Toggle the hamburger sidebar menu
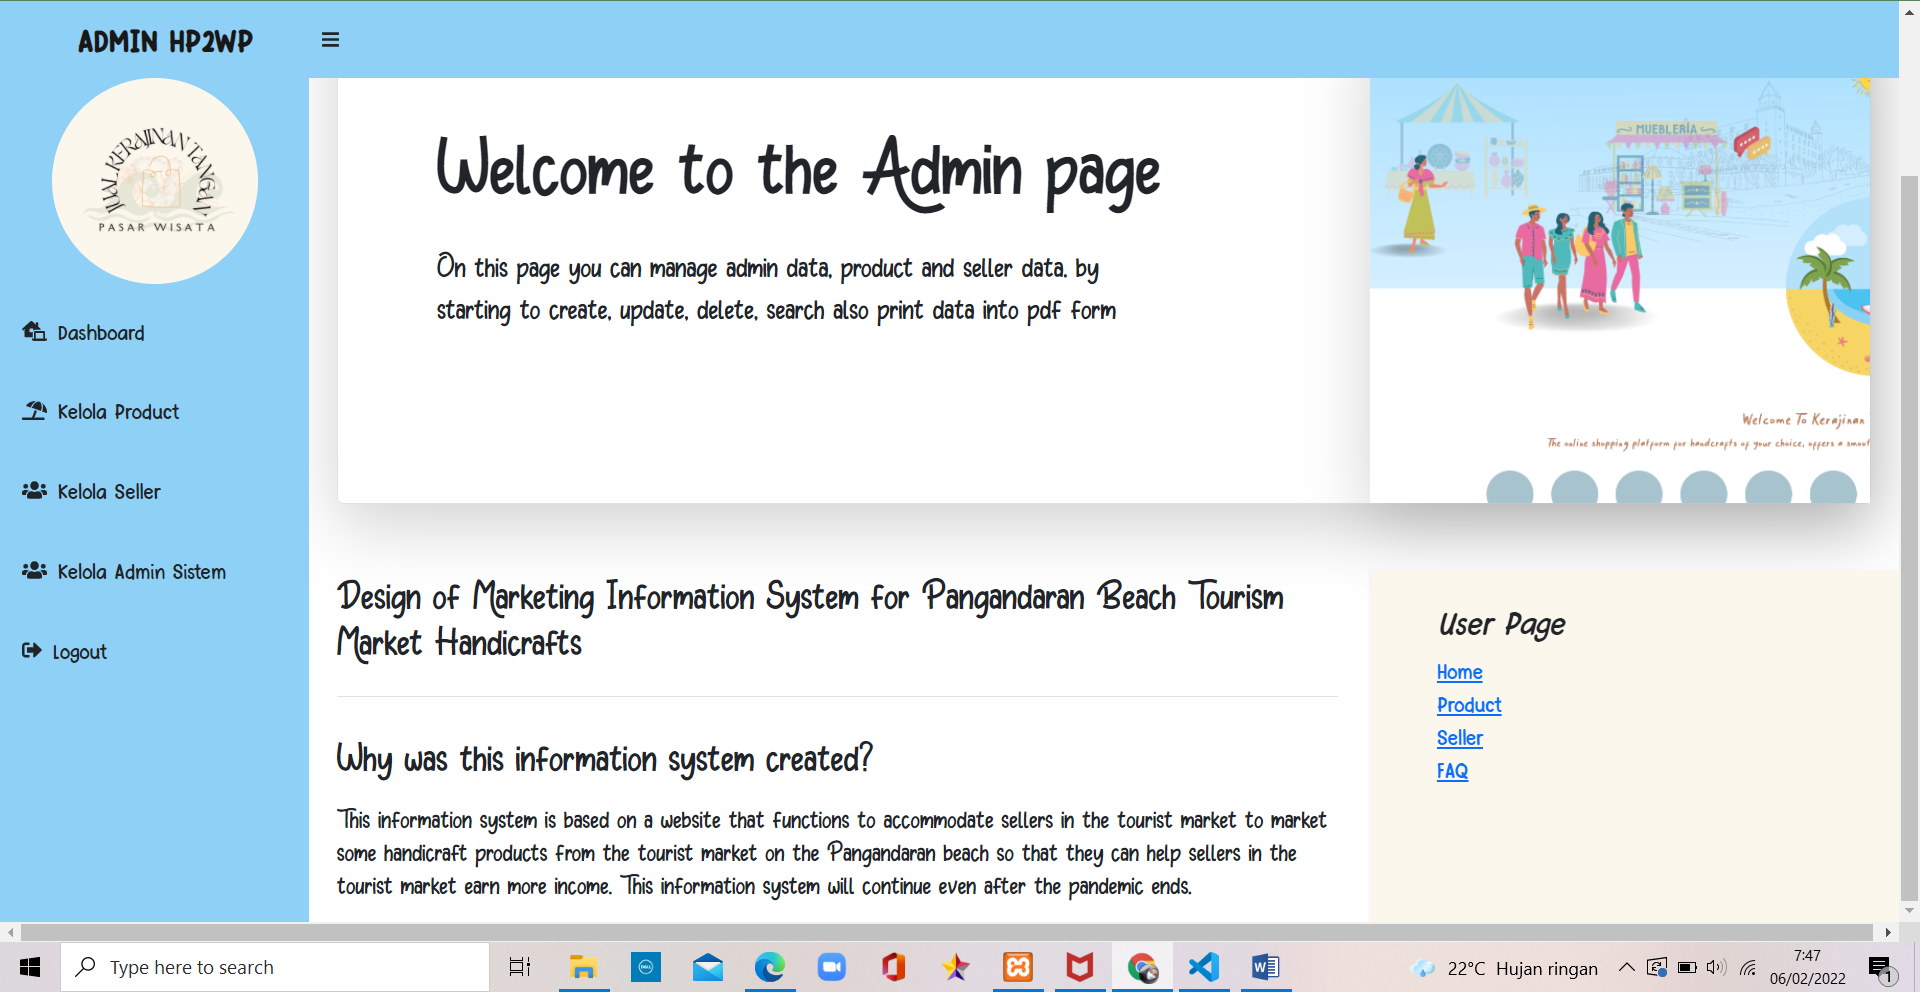 tap(330, 40)
